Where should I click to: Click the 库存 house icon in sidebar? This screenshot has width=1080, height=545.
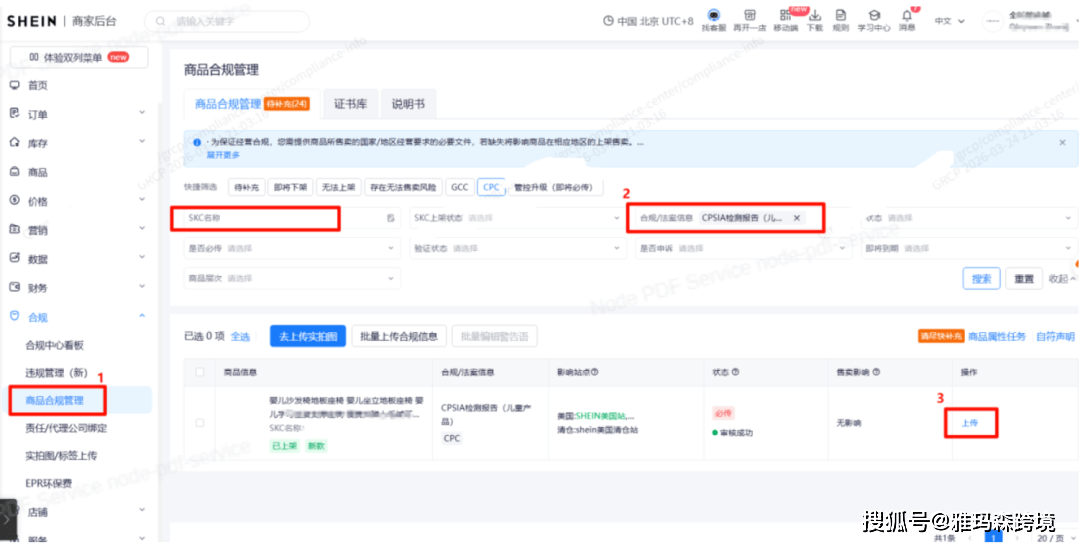tap(14, 143)
